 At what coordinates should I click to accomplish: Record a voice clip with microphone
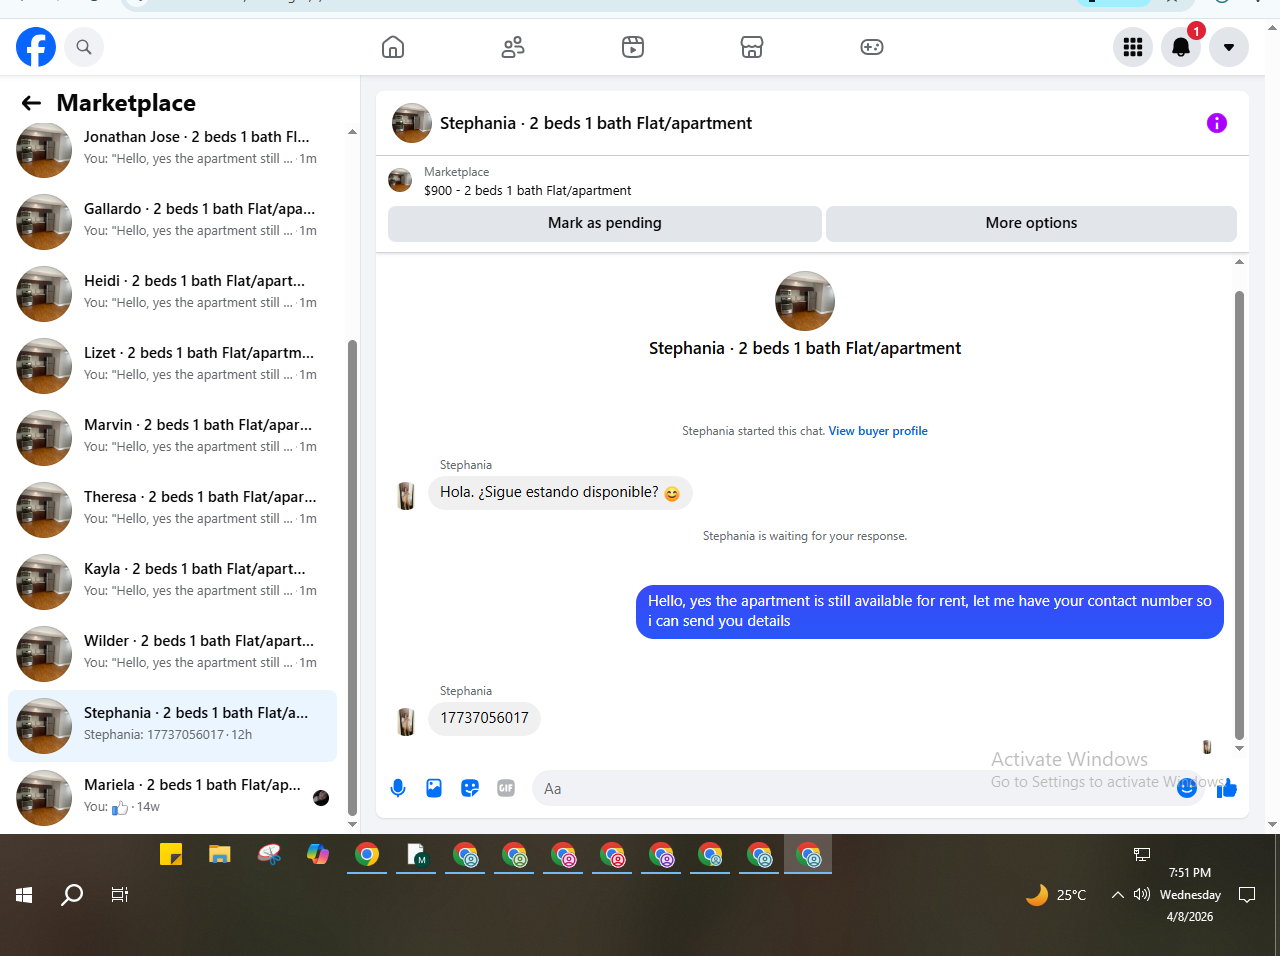coord(398,788)
